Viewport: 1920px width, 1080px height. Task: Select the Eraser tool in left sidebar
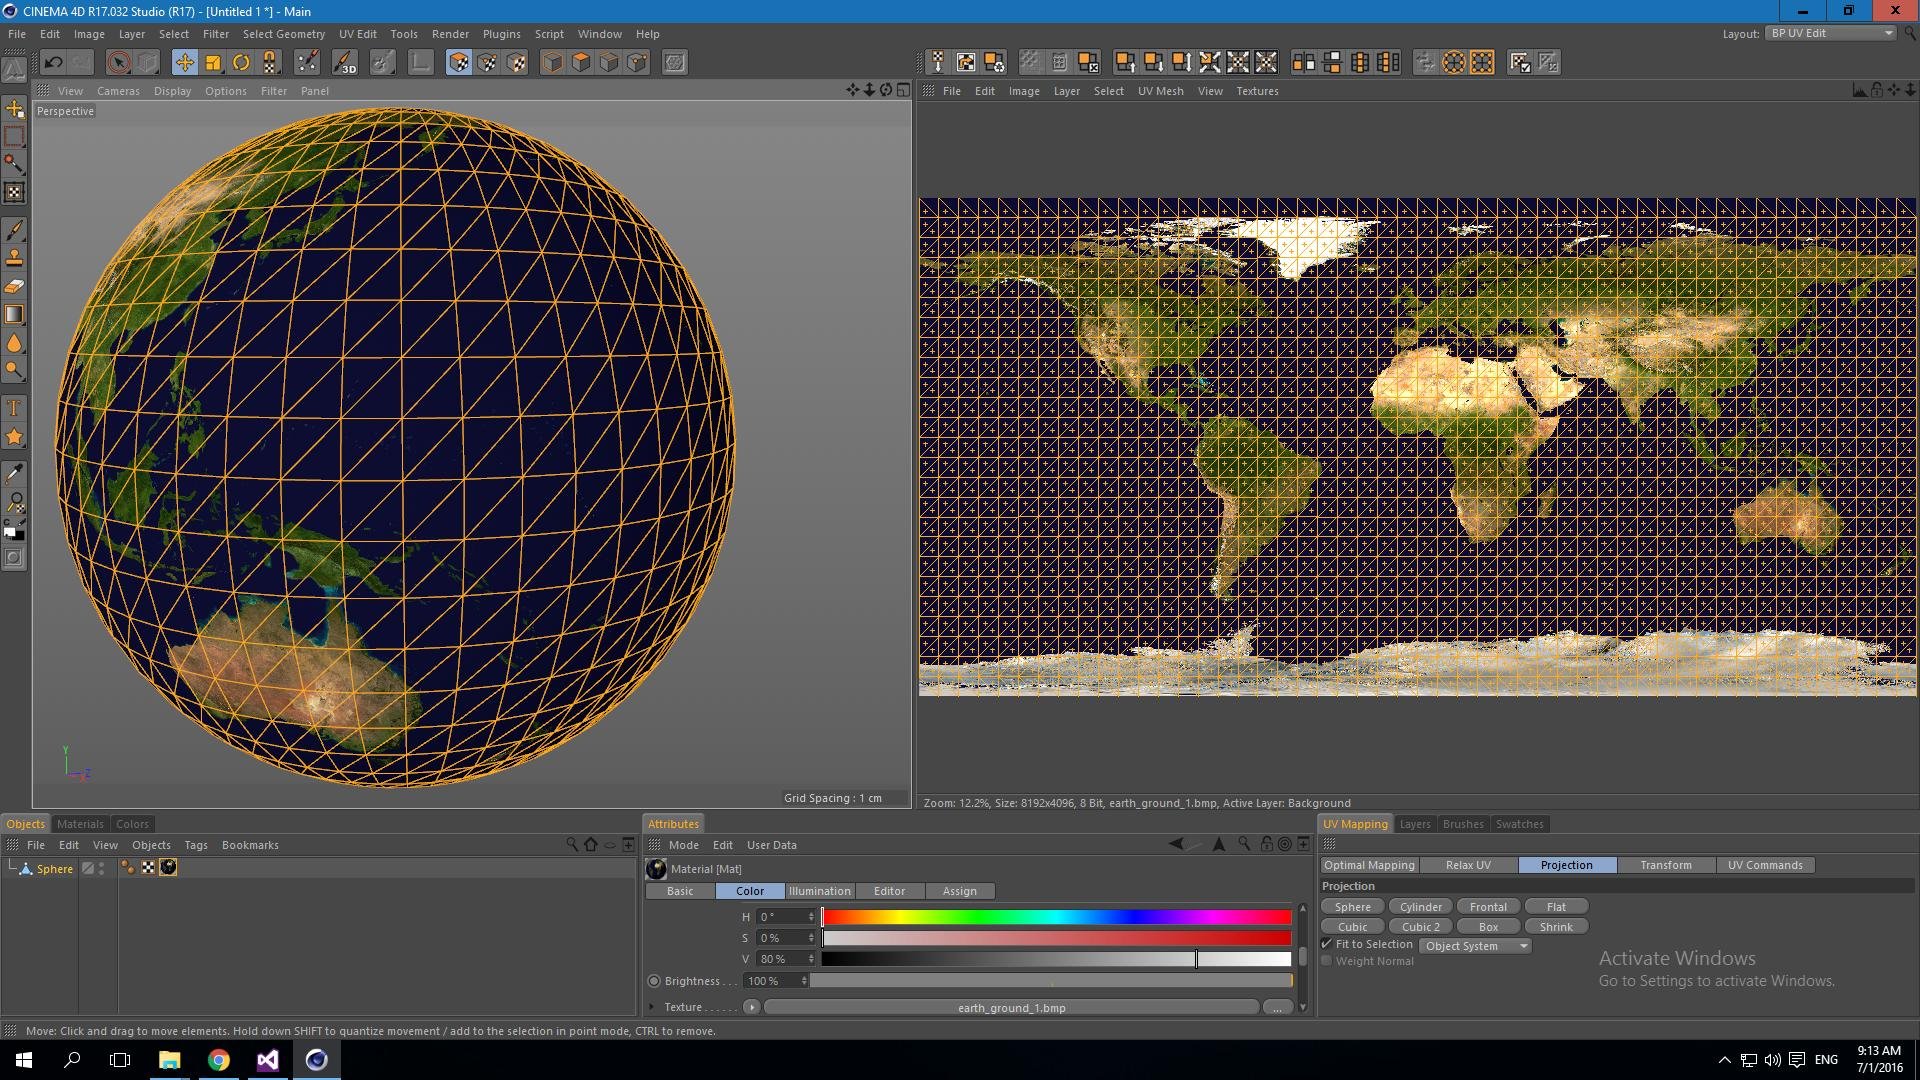tap(14, 287)
